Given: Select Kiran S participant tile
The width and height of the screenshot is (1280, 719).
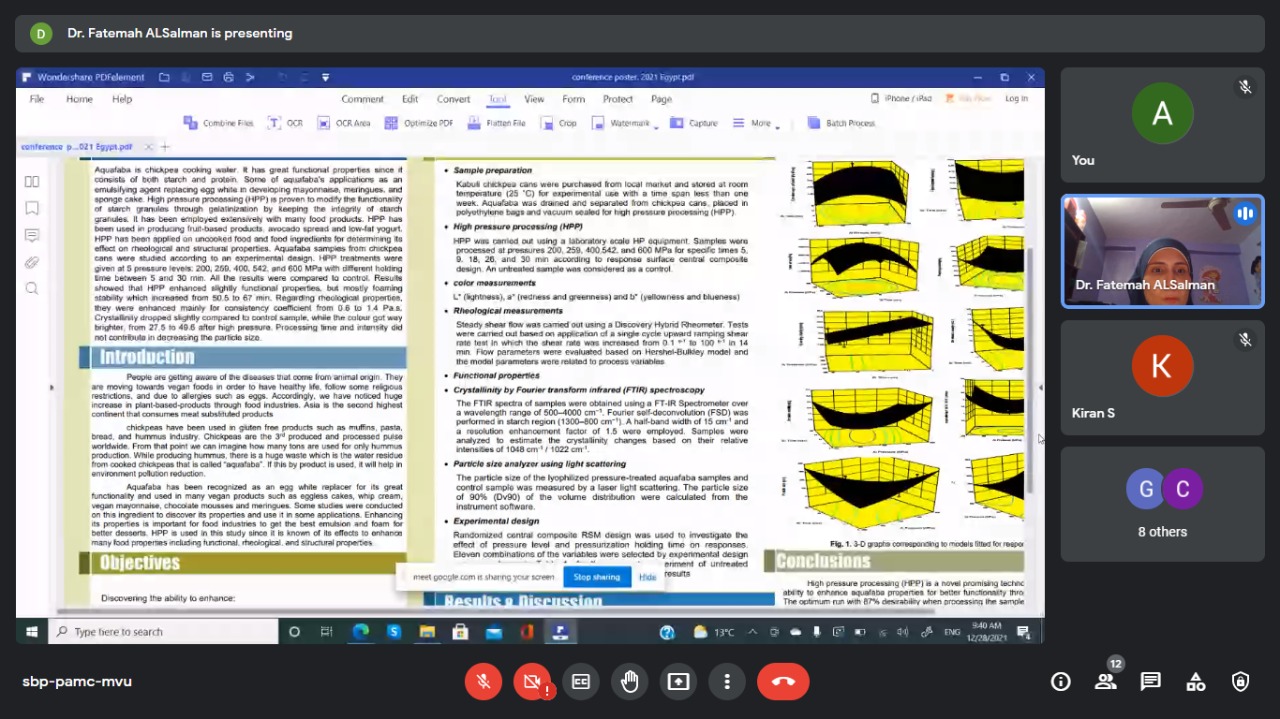Looking at the screenshot, I should [x=1163, y=377].
